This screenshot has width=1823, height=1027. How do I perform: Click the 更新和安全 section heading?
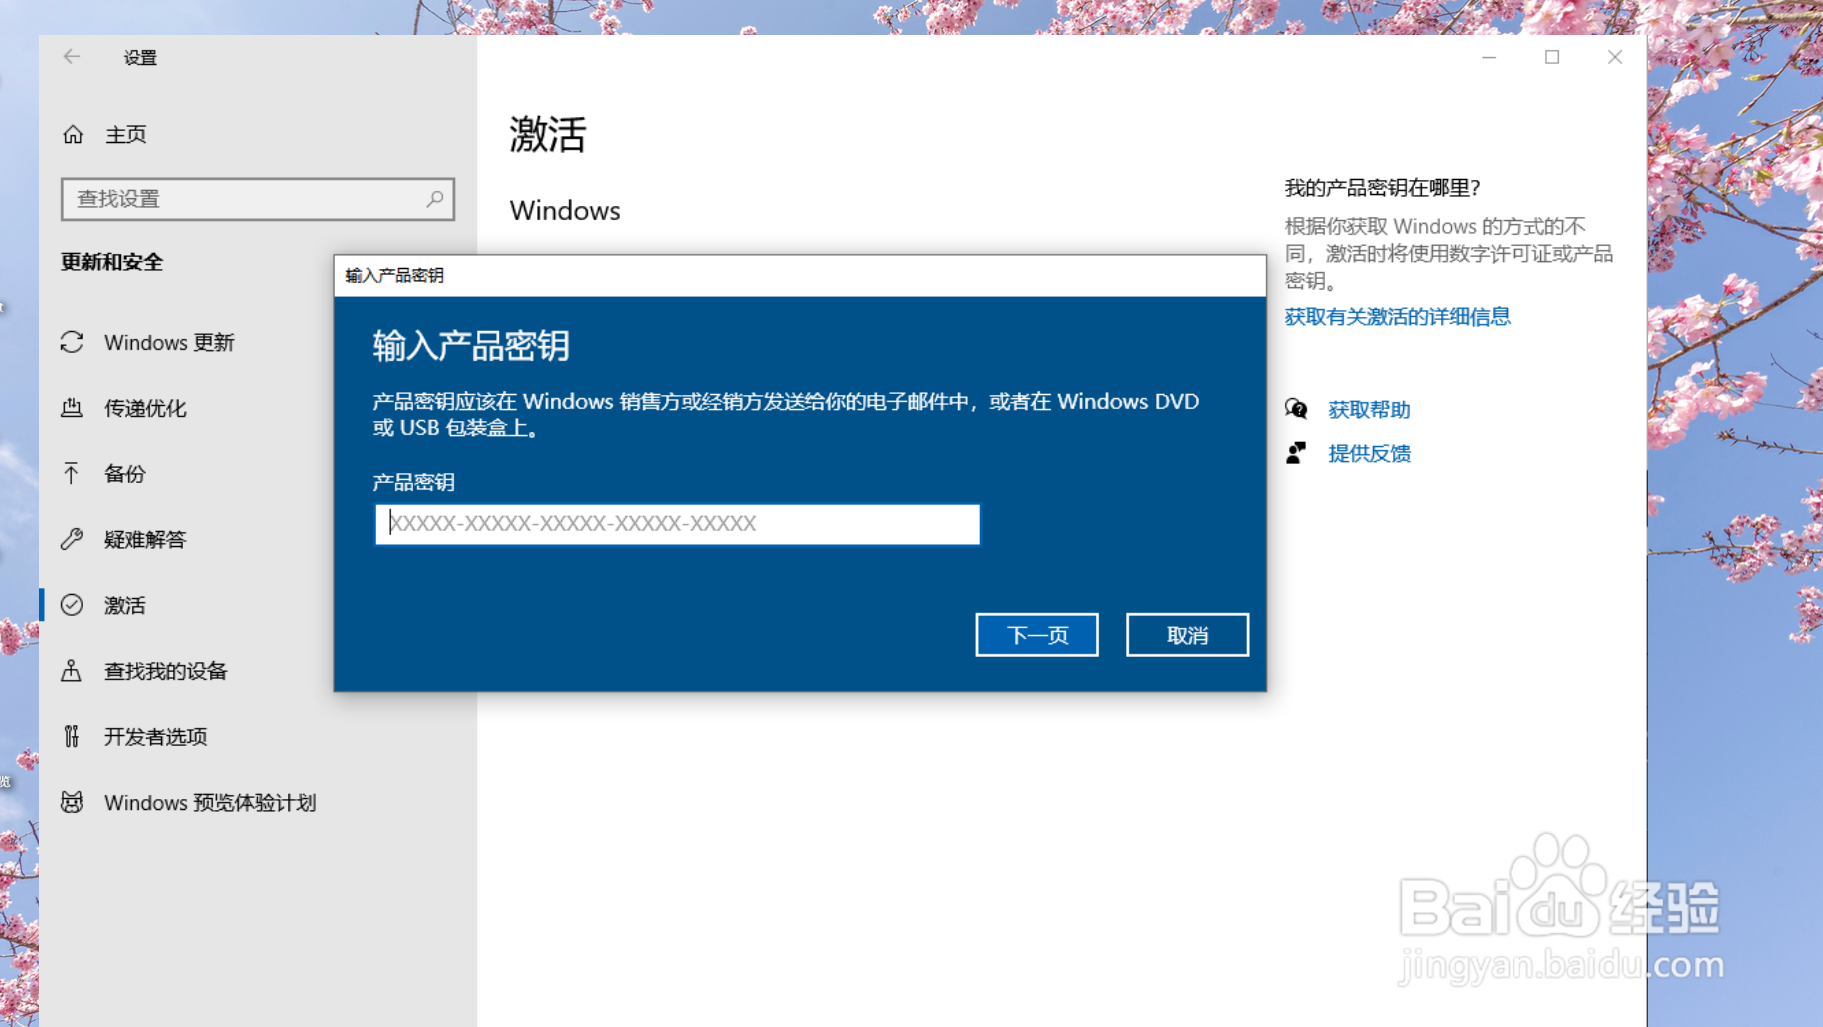coord(112,262)
